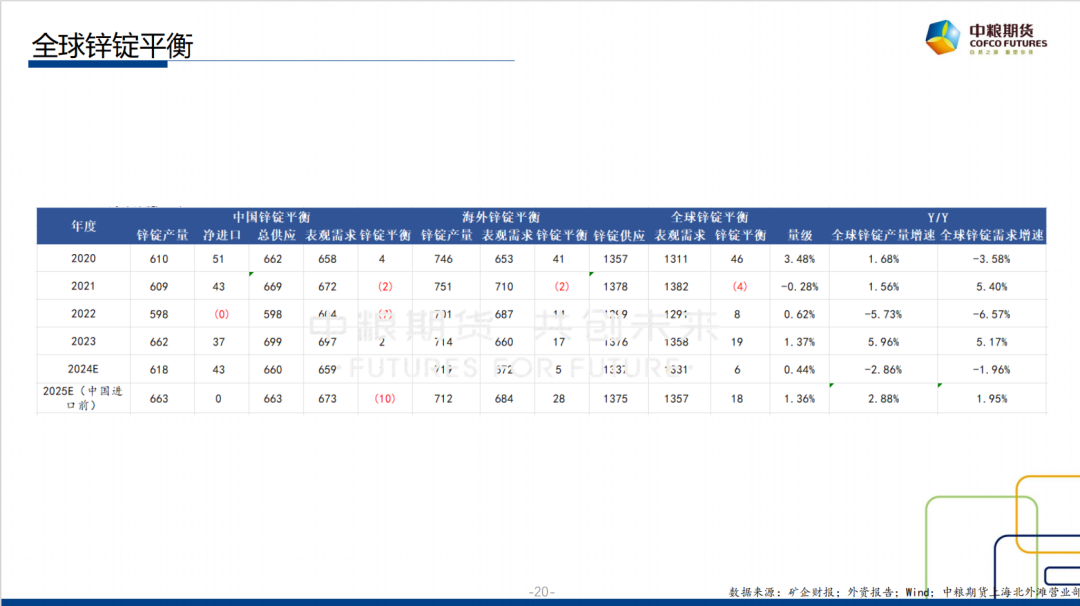Click 2020 China apparent demand 658

(327, 259)
